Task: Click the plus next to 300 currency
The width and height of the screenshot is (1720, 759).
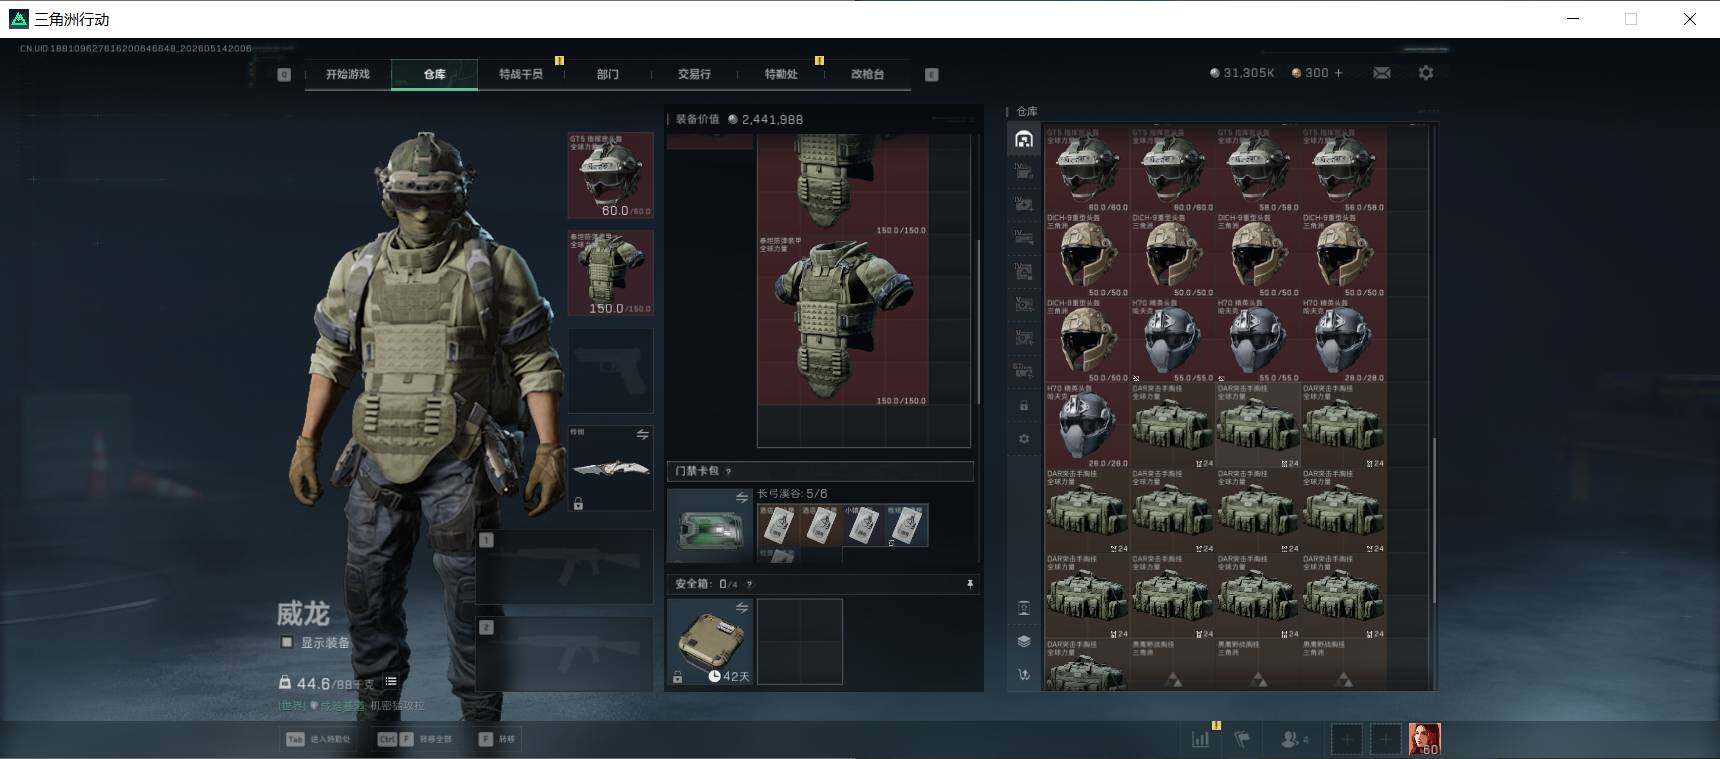Action: (1338, 73)
